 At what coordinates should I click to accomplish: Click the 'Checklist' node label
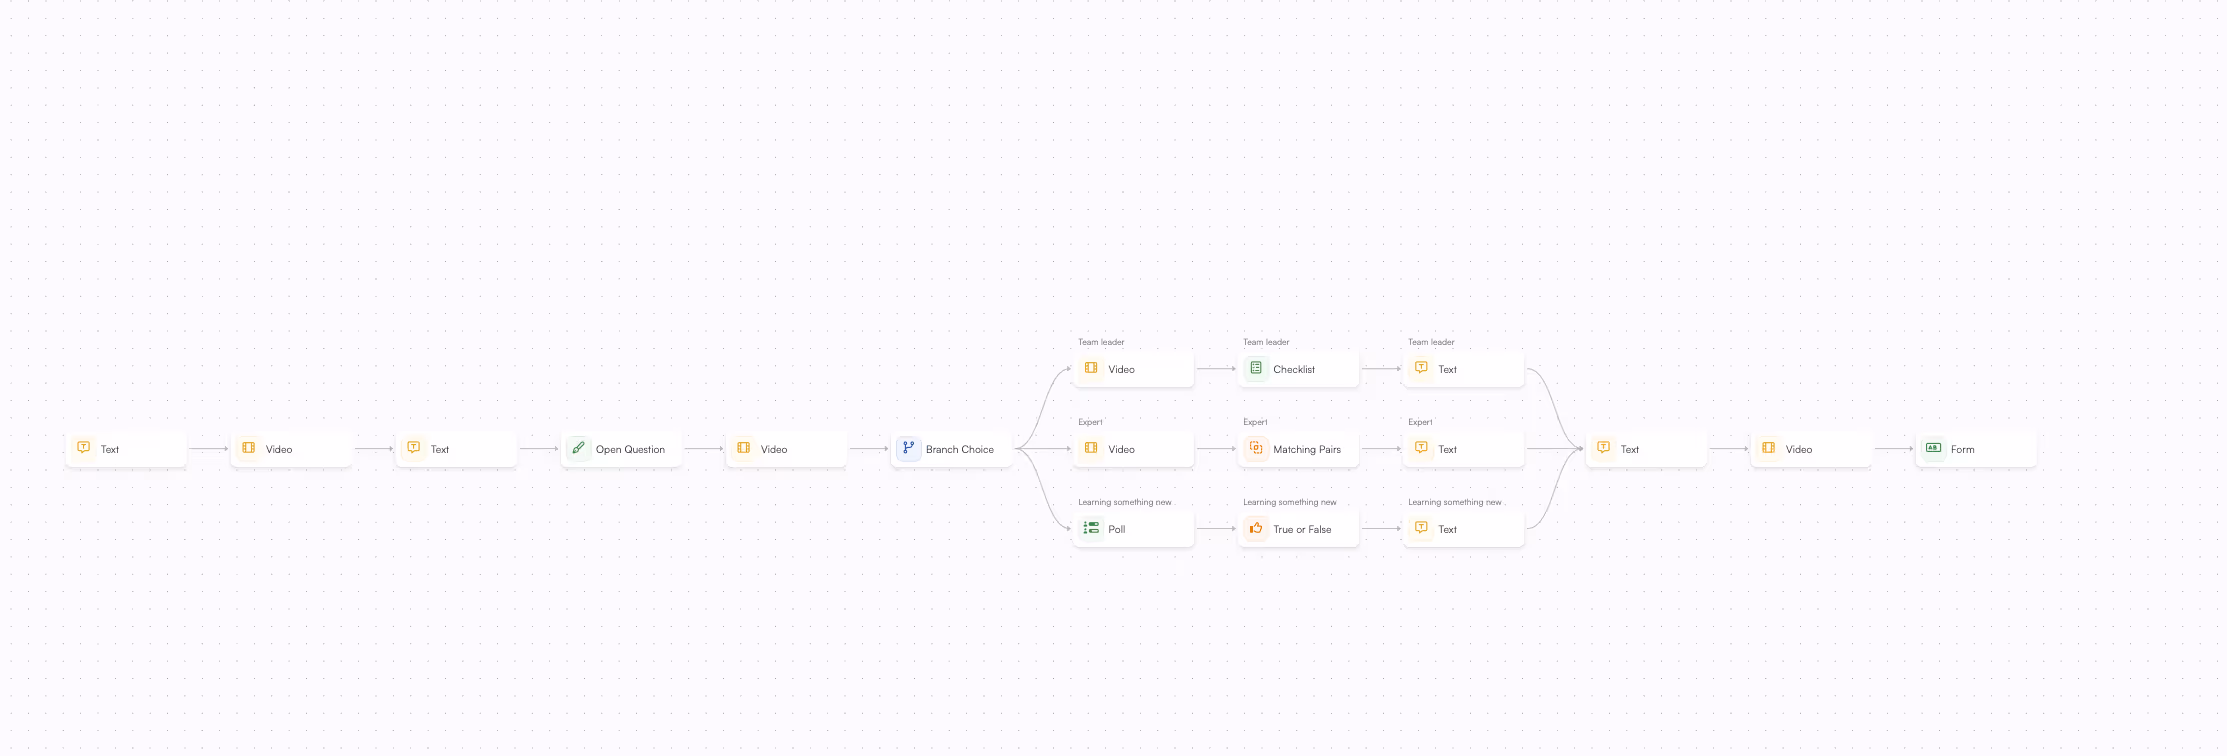pyautogui.click(x=1294, y=370)
